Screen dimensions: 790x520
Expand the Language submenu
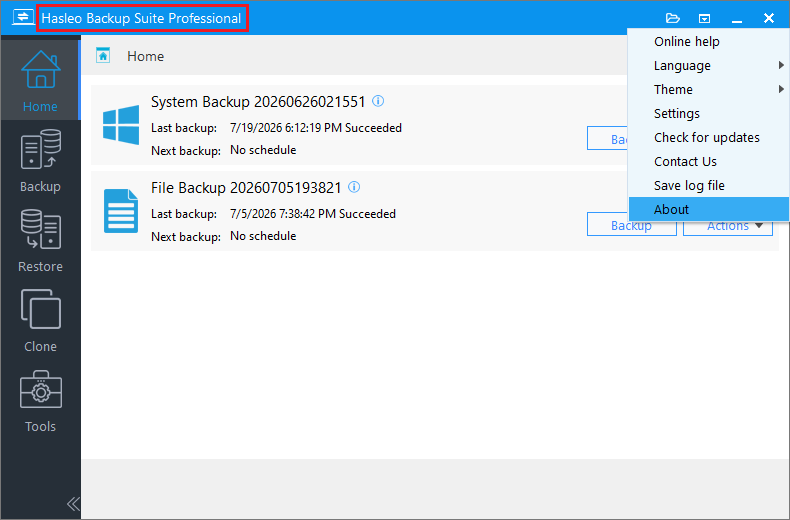click(x=708, y=66)
